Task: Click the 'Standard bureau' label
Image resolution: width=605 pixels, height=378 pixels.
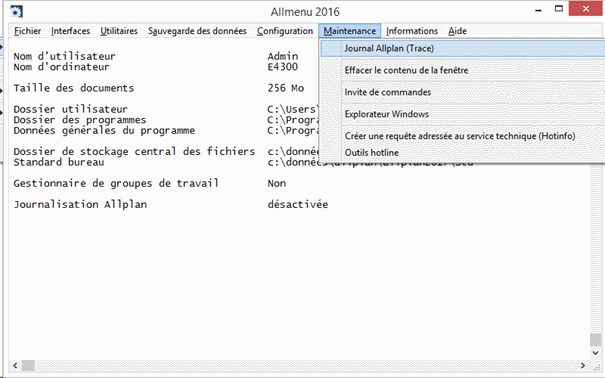Action: 59,162
